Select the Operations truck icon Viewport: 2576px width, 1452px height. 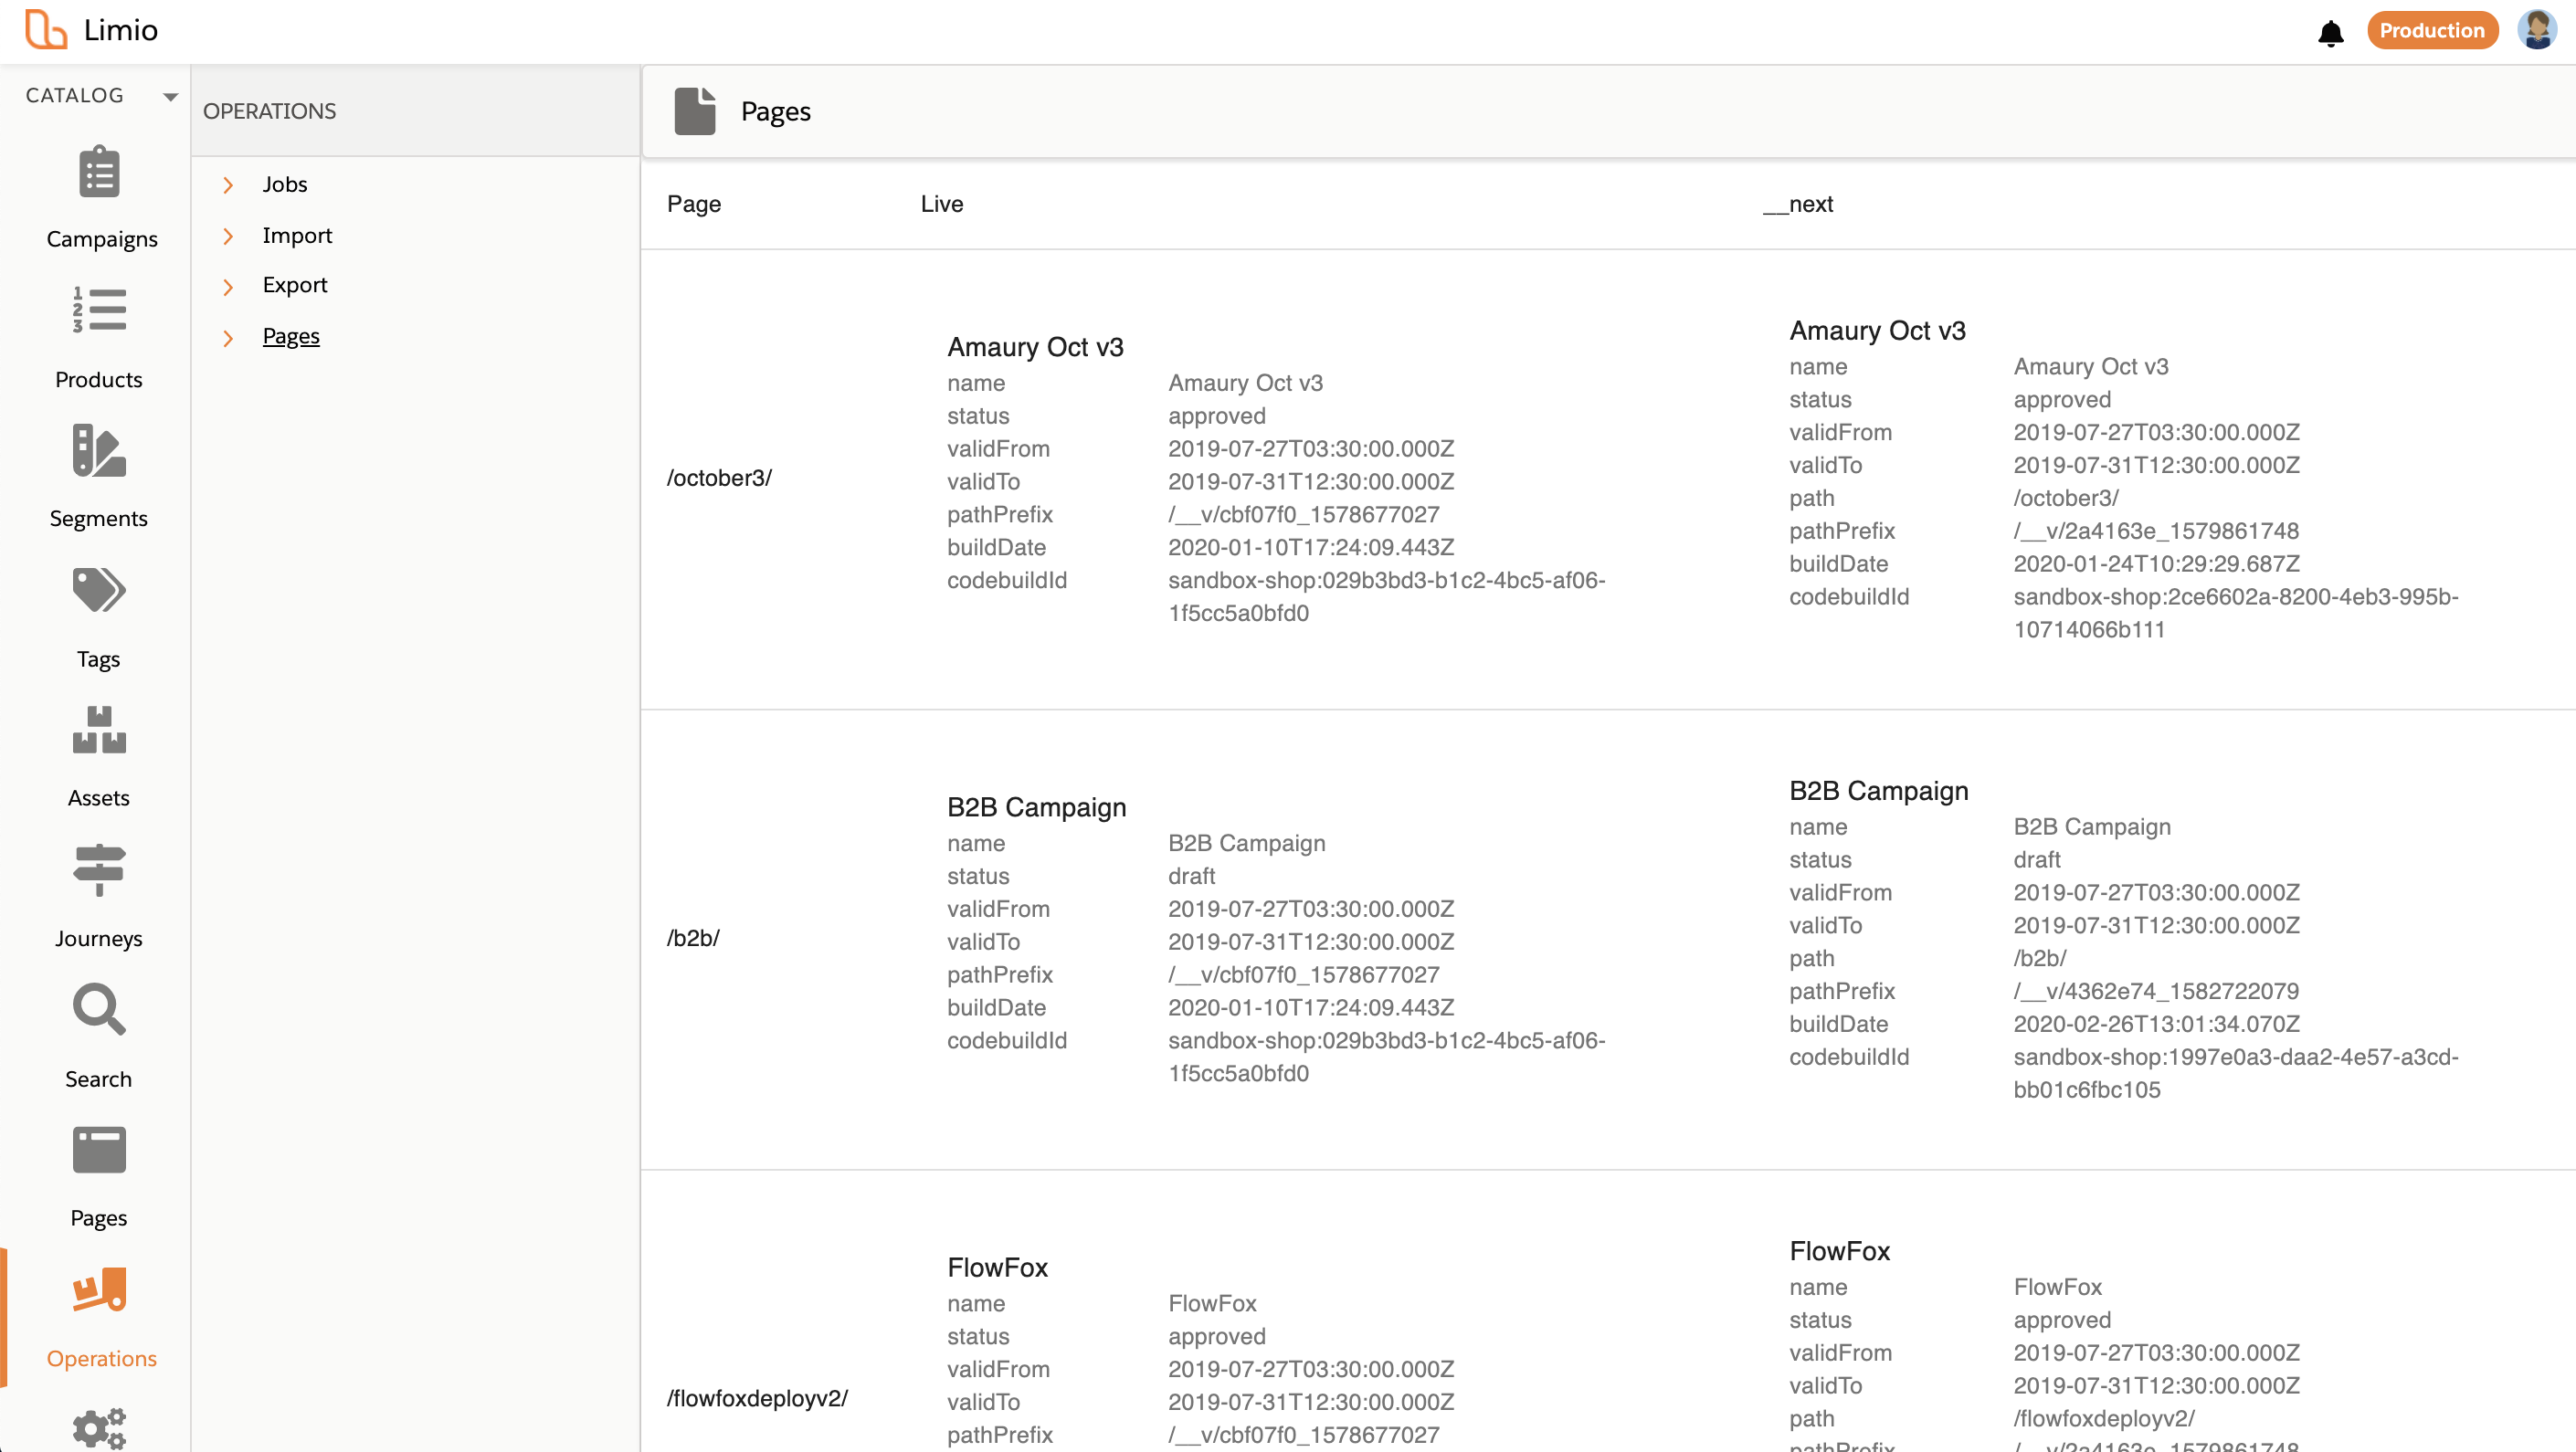(x=99, y=1290)
